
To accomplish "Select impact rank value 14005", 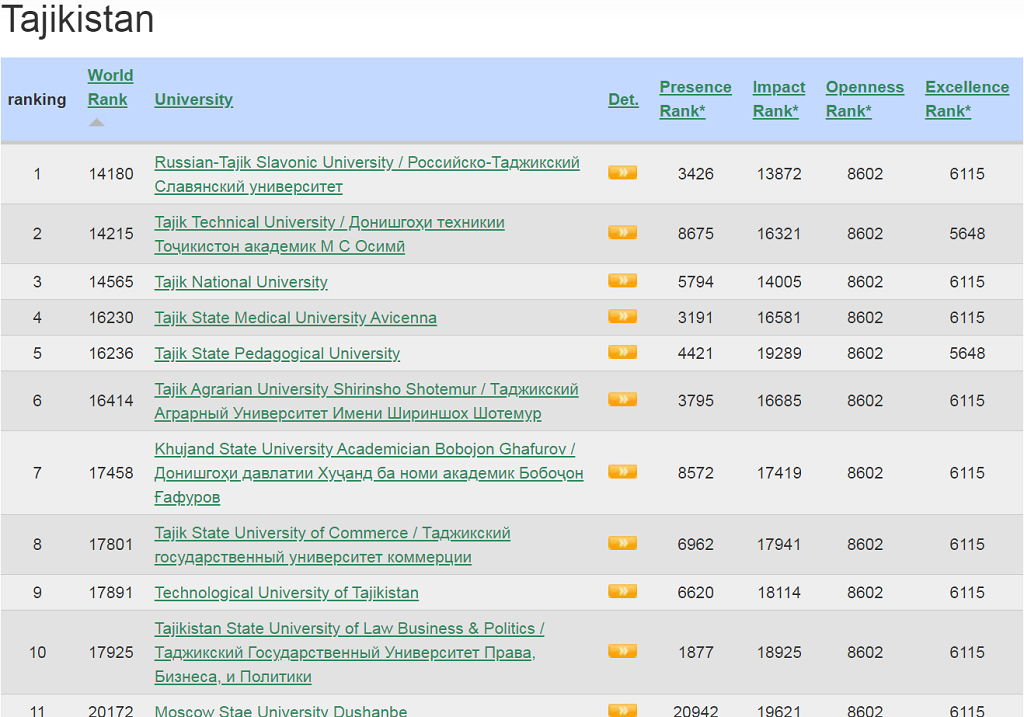I will point(779,282).
